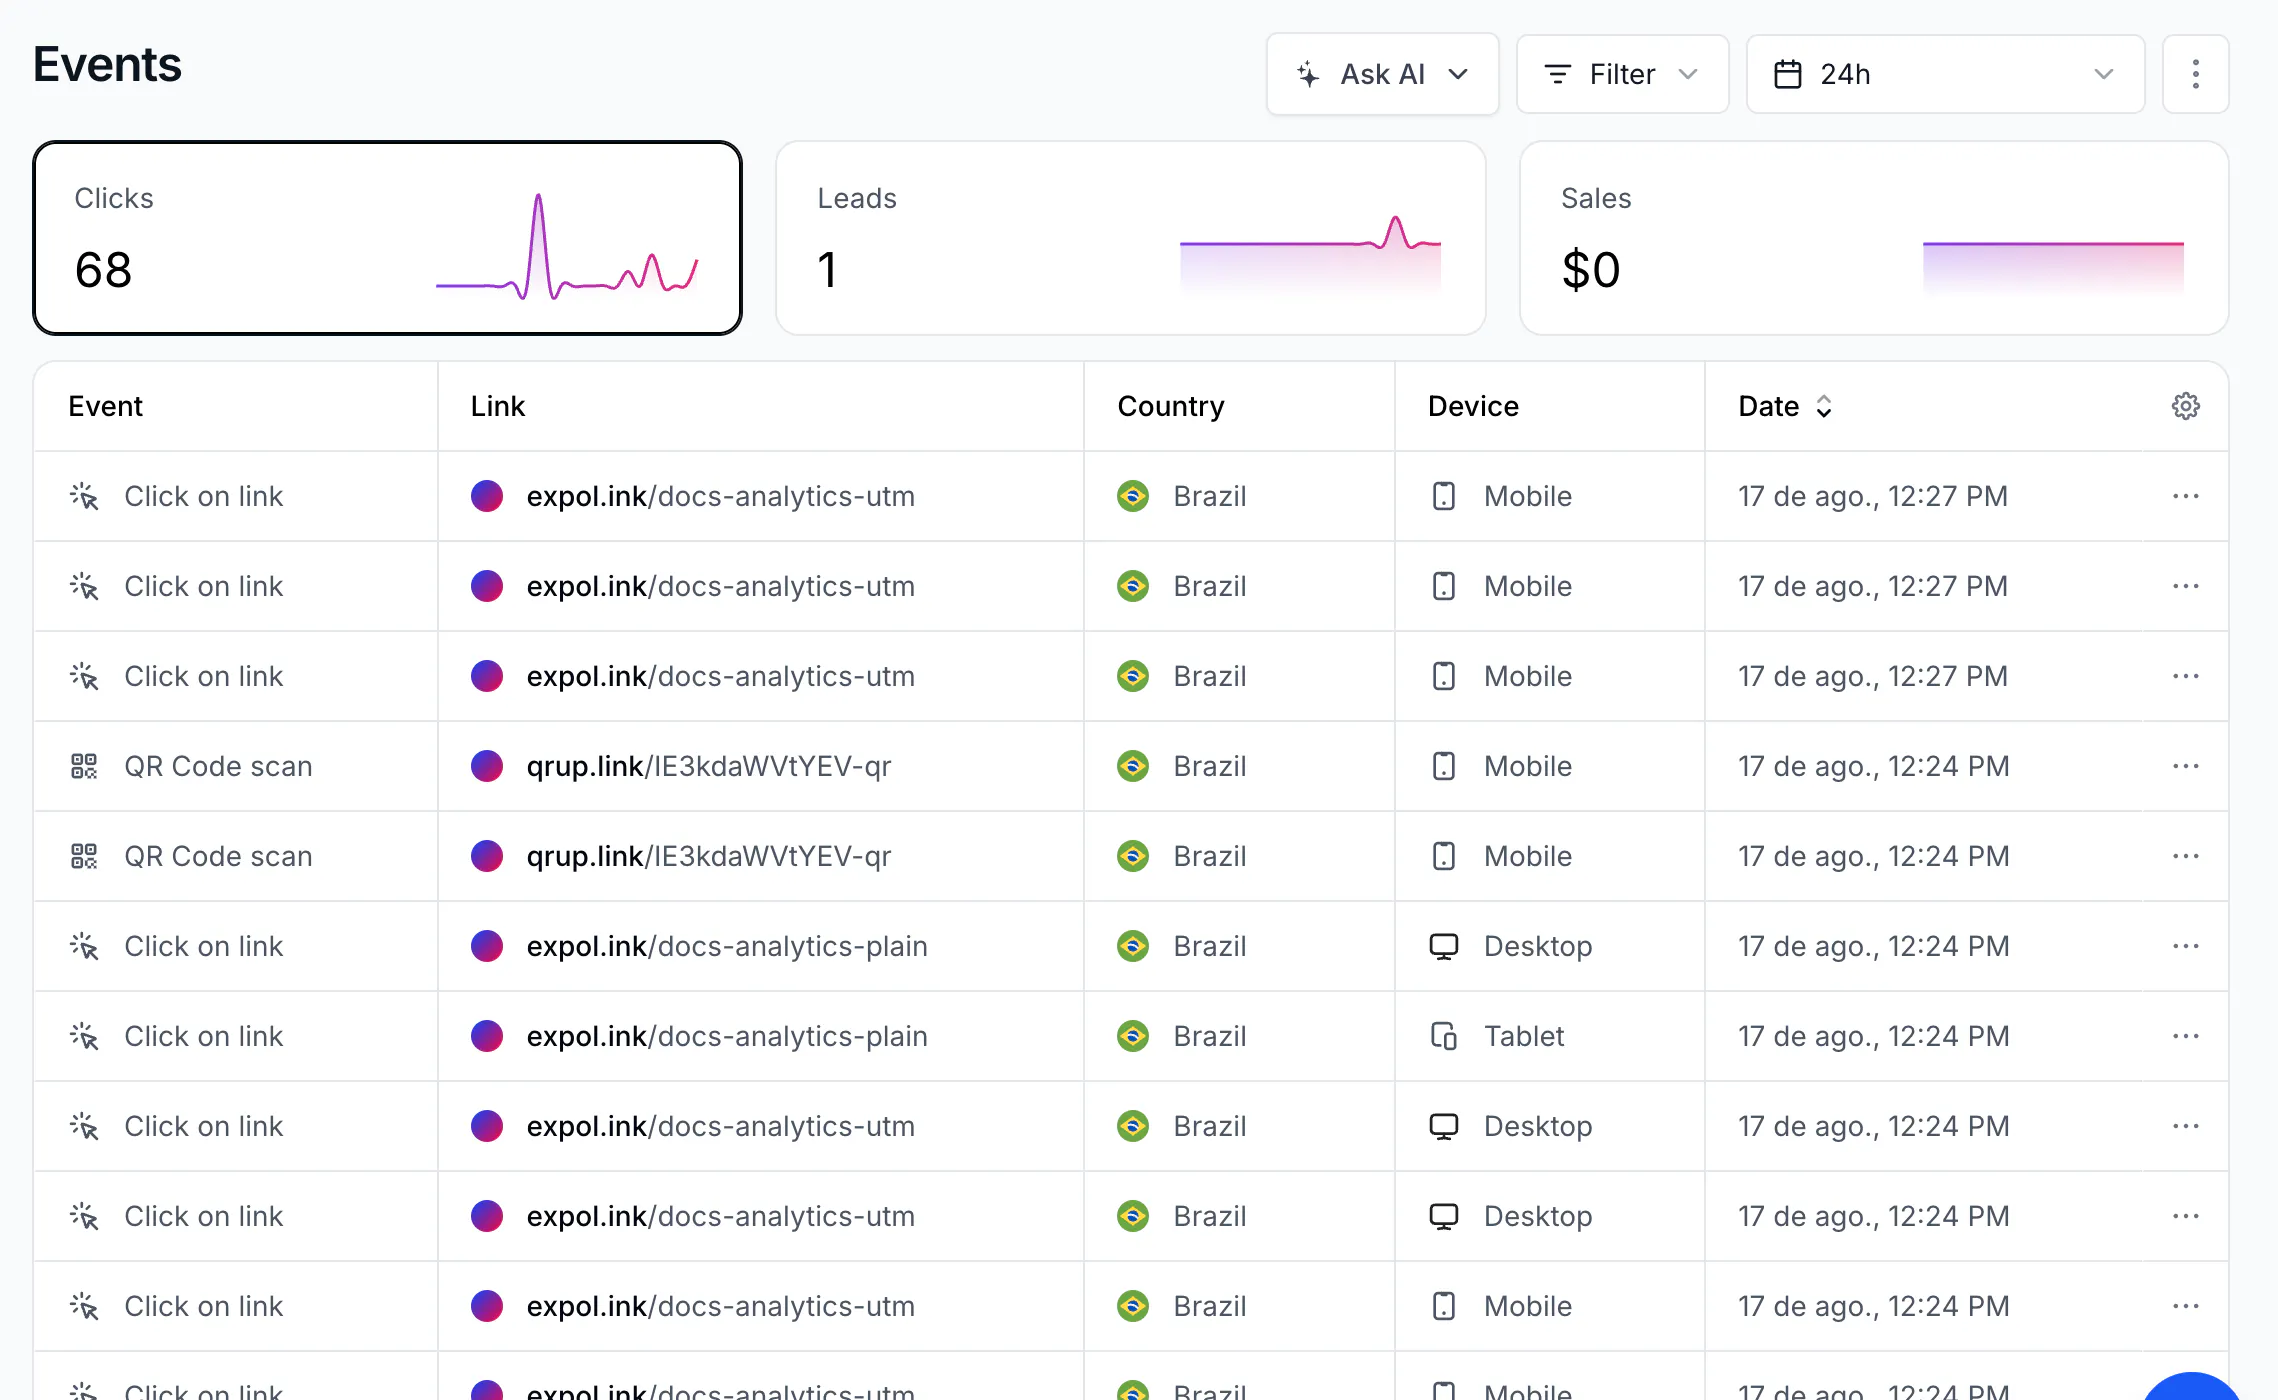Open row menu for second QR Code scan

click(x=2185, y=856)
